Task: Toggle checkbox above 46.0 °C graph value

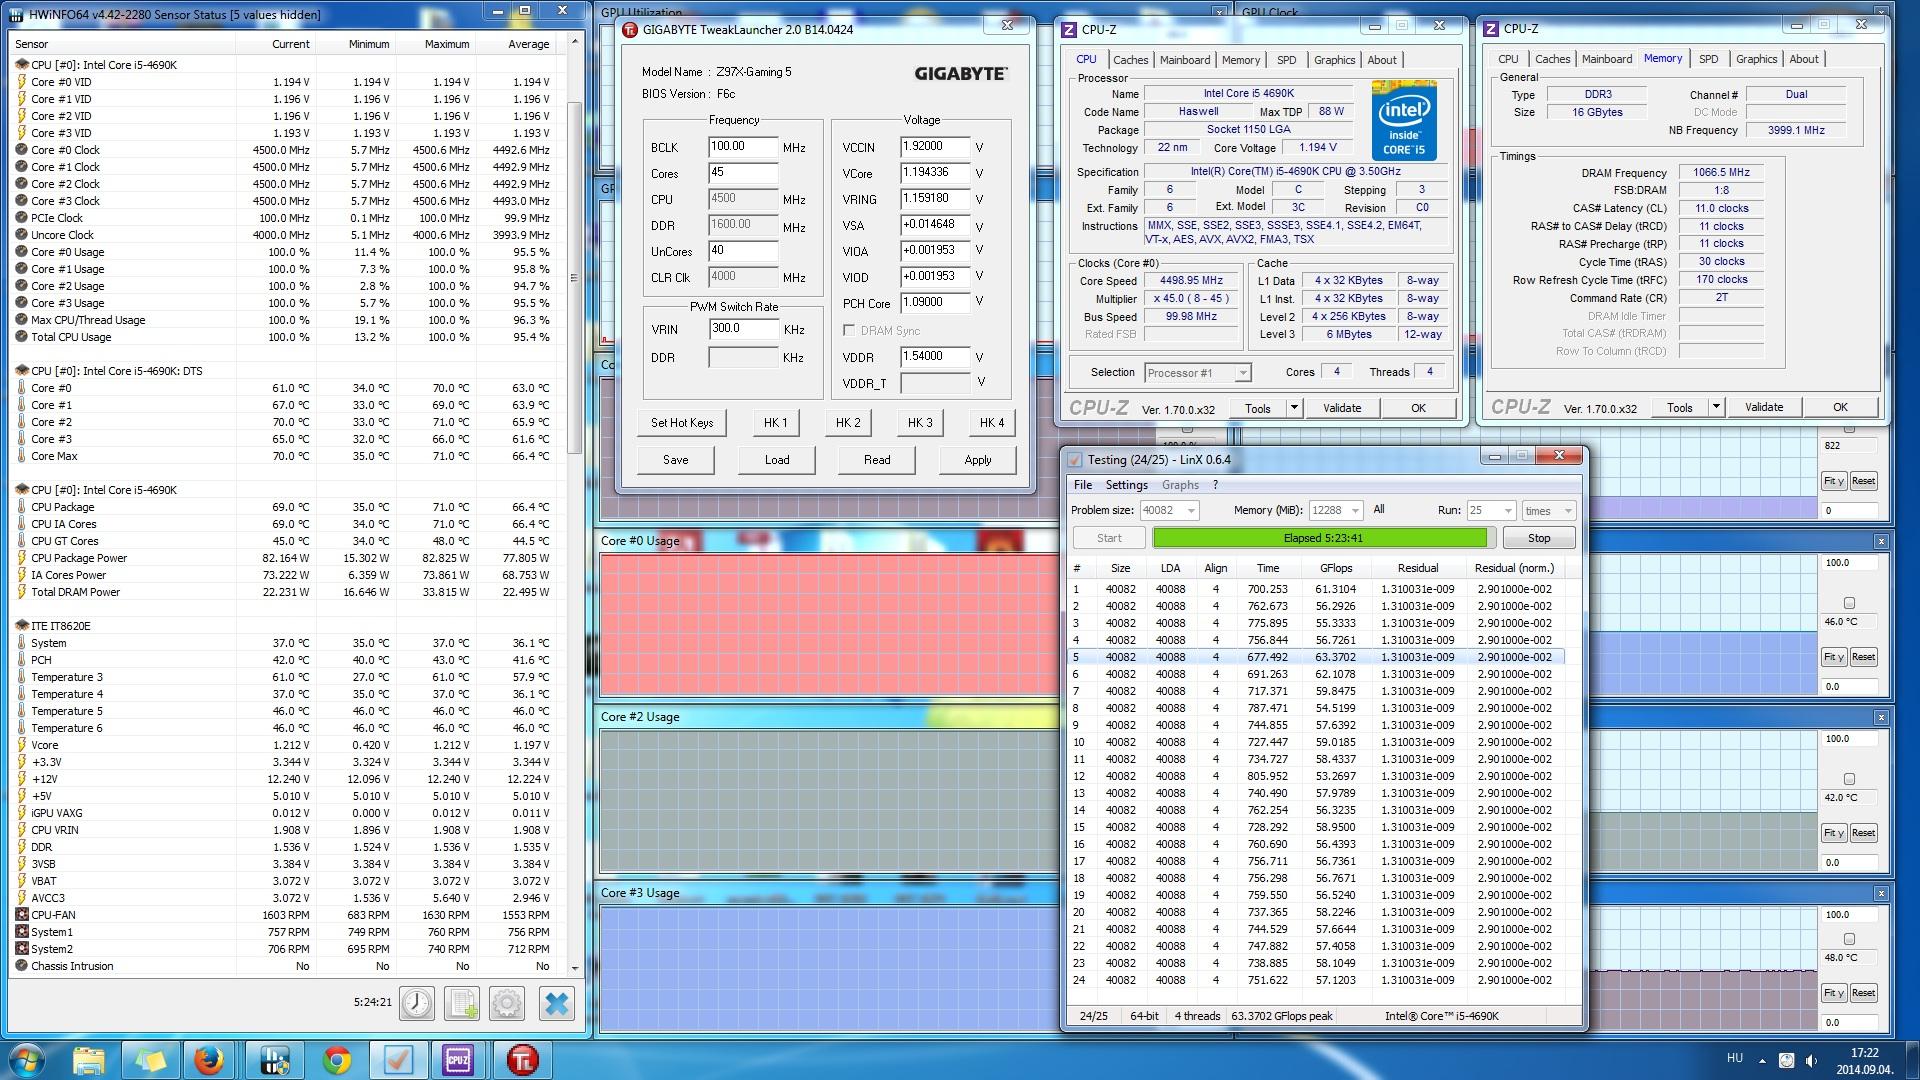Action: [1849, 603]
